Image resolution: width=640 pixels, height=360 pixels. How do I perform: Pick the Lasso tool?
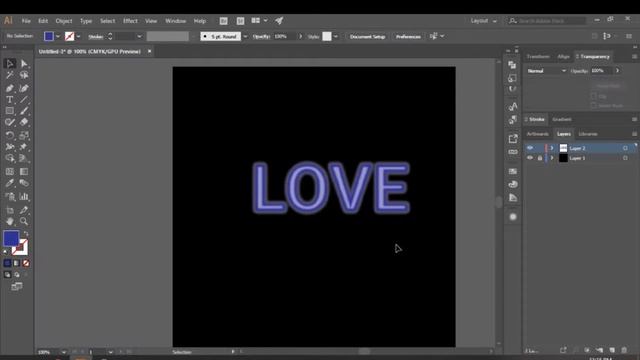click(x=24, y=75)
